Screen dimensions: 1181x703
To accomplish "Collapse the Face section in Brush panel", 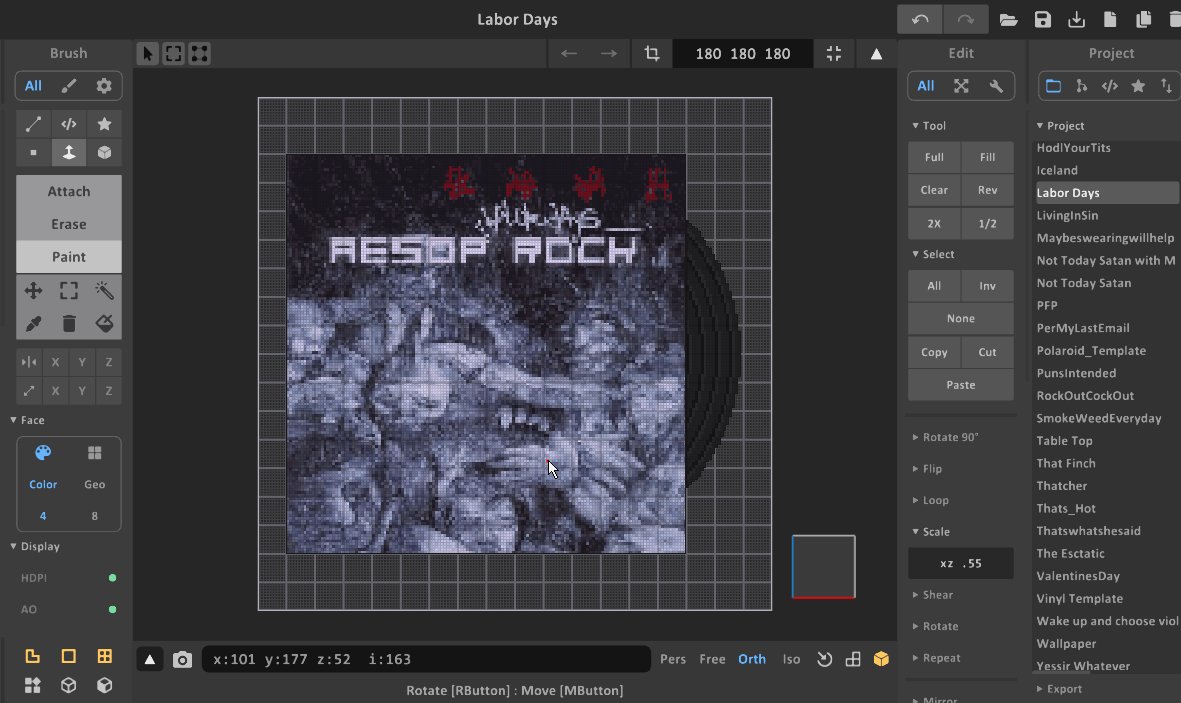I will [x=27, y=420].
